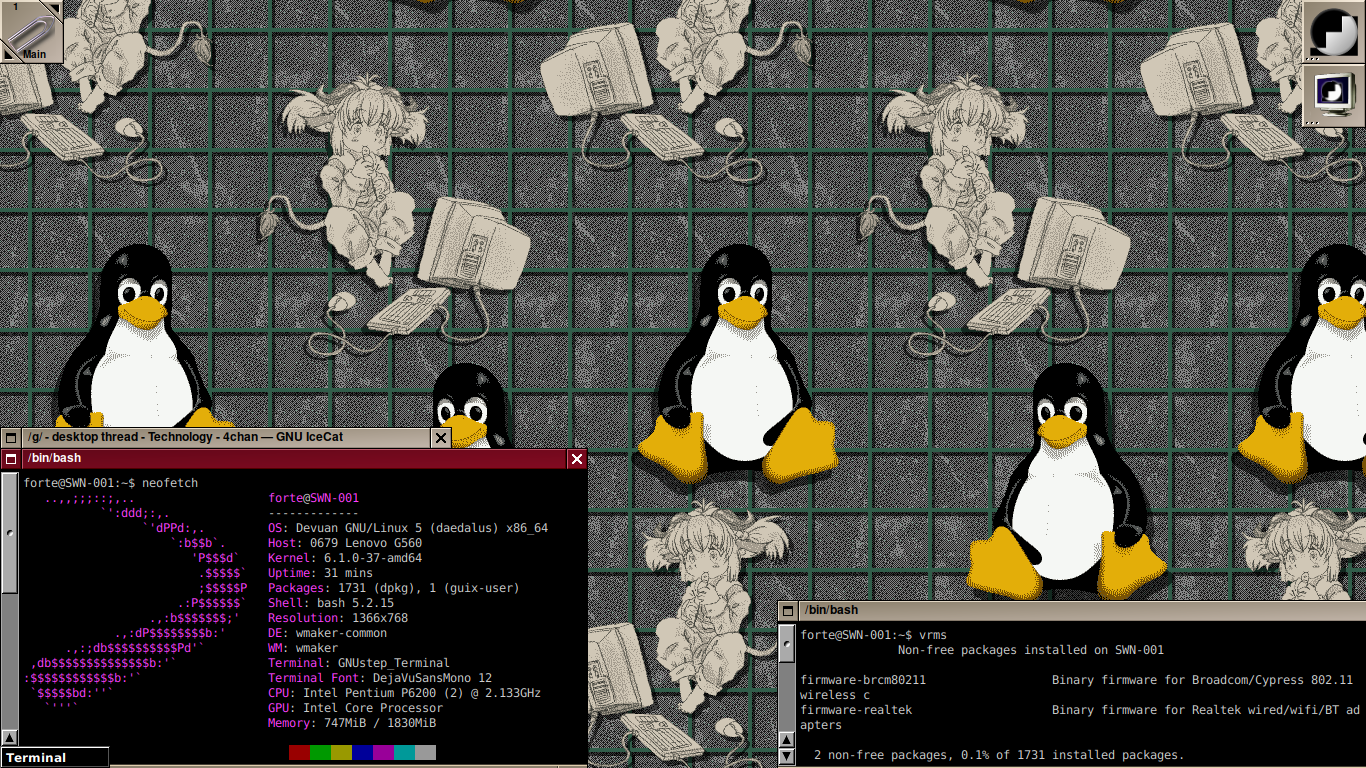
Task: Miniaturize the neofetch /bin/bash terminal window
Action: (x=11, y=459)
